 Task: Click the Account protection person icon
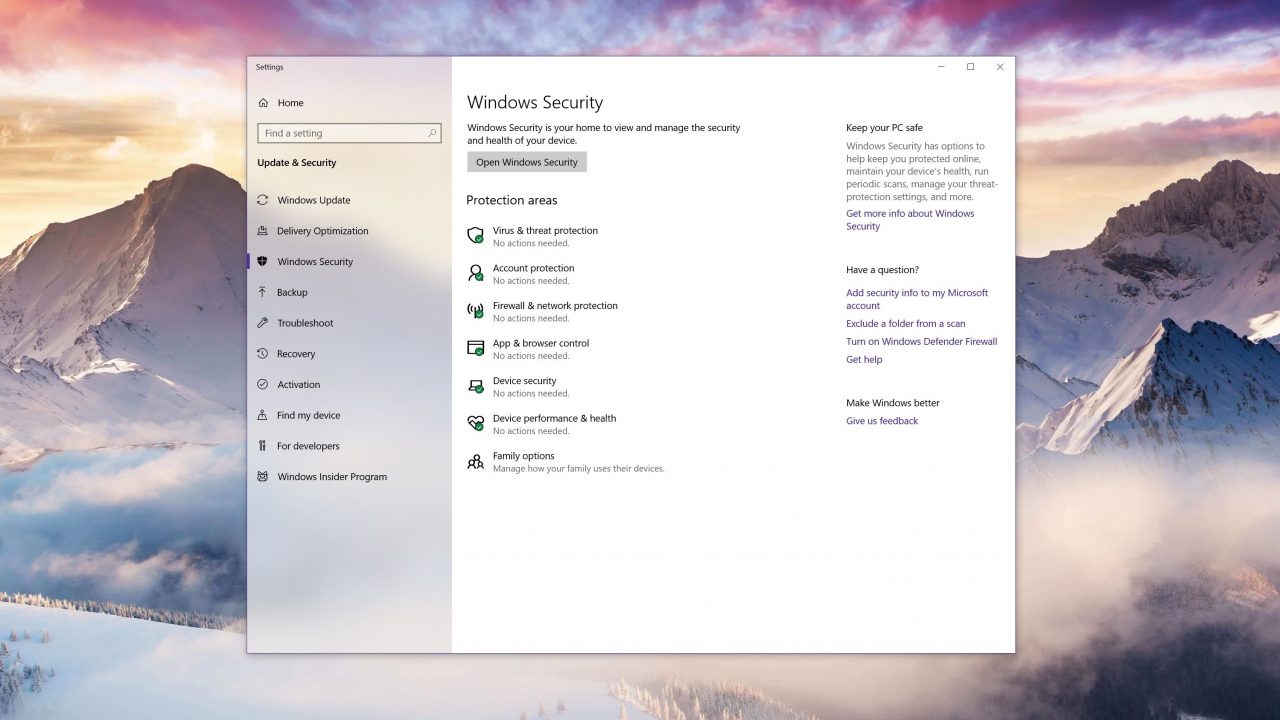(x=476, y=273)
